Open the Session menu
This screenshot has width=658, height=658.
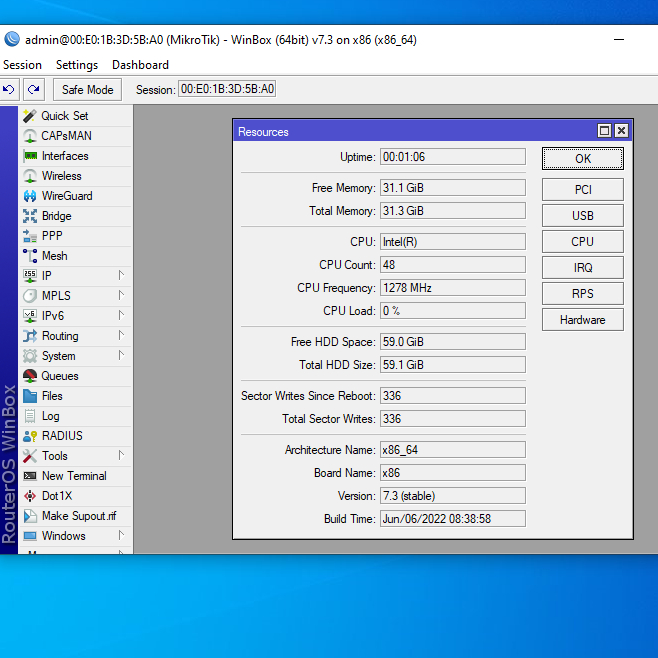click(x=22, y=65)
